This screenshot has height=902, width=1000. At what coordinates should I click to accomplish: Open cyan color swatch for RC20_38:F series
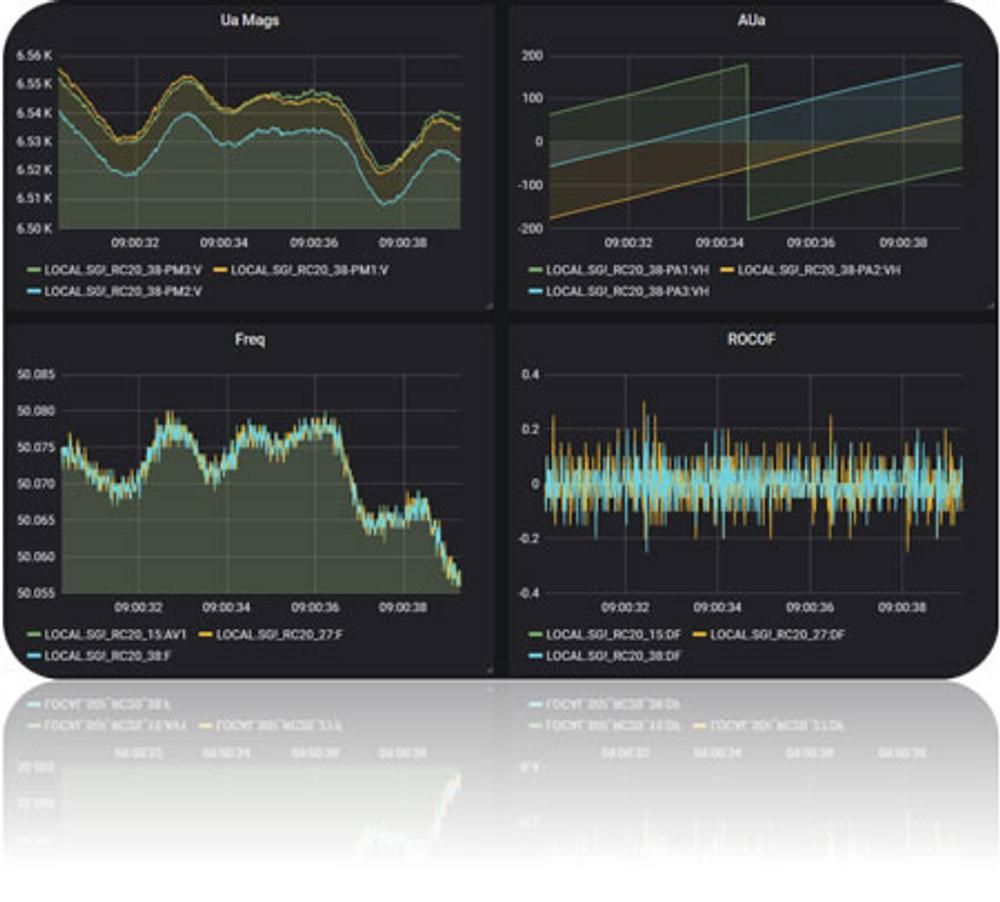[34, 656]
